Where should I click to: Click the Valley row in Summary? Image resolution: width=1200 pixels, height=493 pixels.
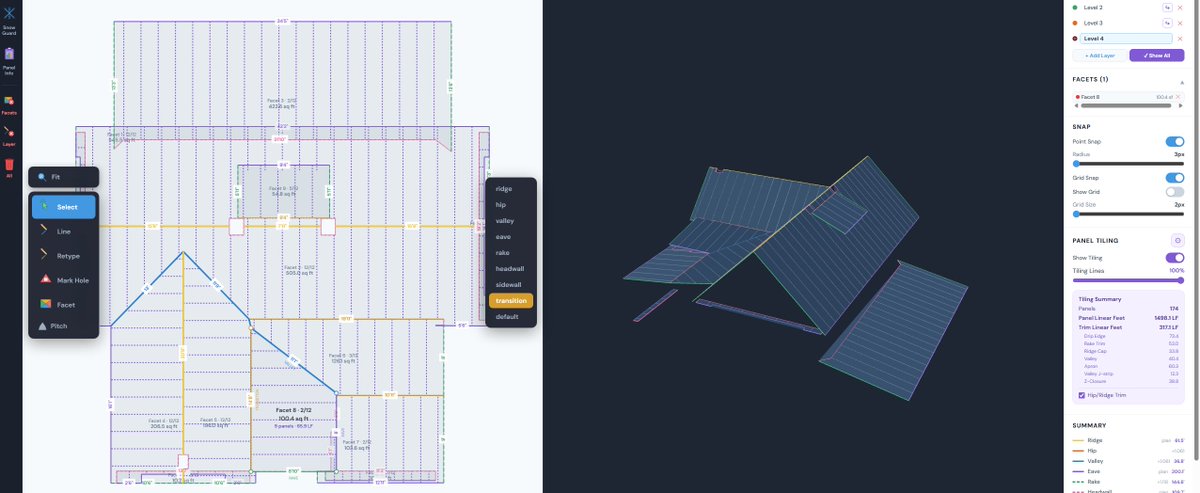[1128, 461]
